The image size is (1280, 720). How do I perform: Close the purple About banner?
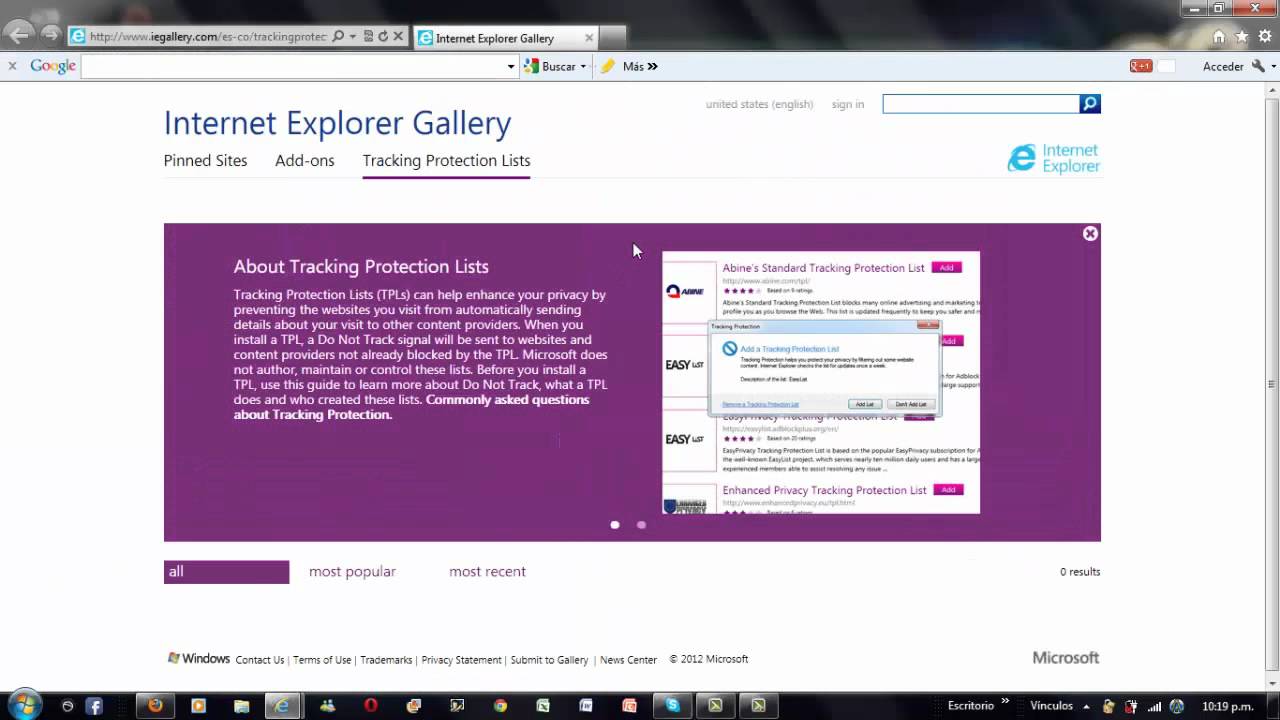1090,233
